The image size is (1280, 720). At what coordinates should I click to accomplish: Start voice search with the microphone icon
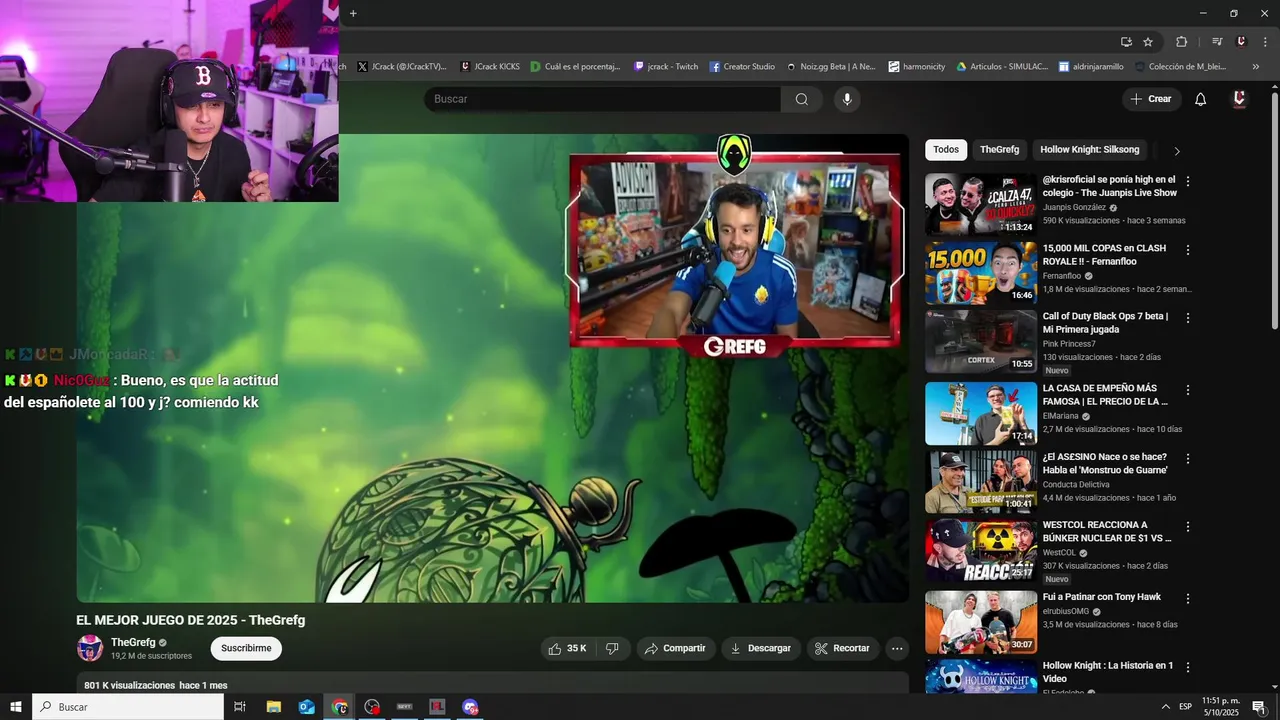847,99
